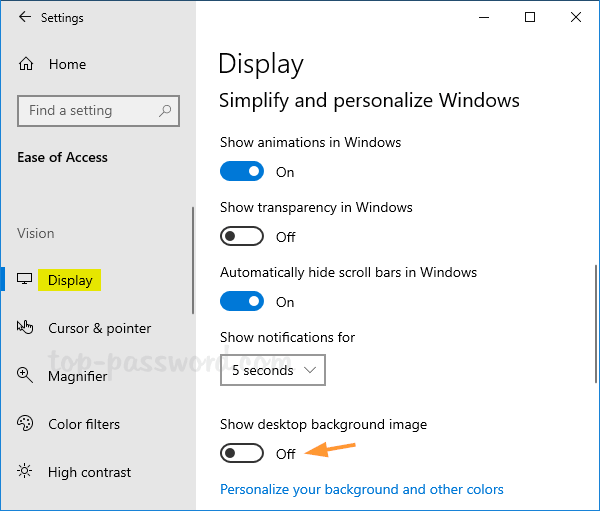Click the Display monitor icon

[x=26, y=280]
